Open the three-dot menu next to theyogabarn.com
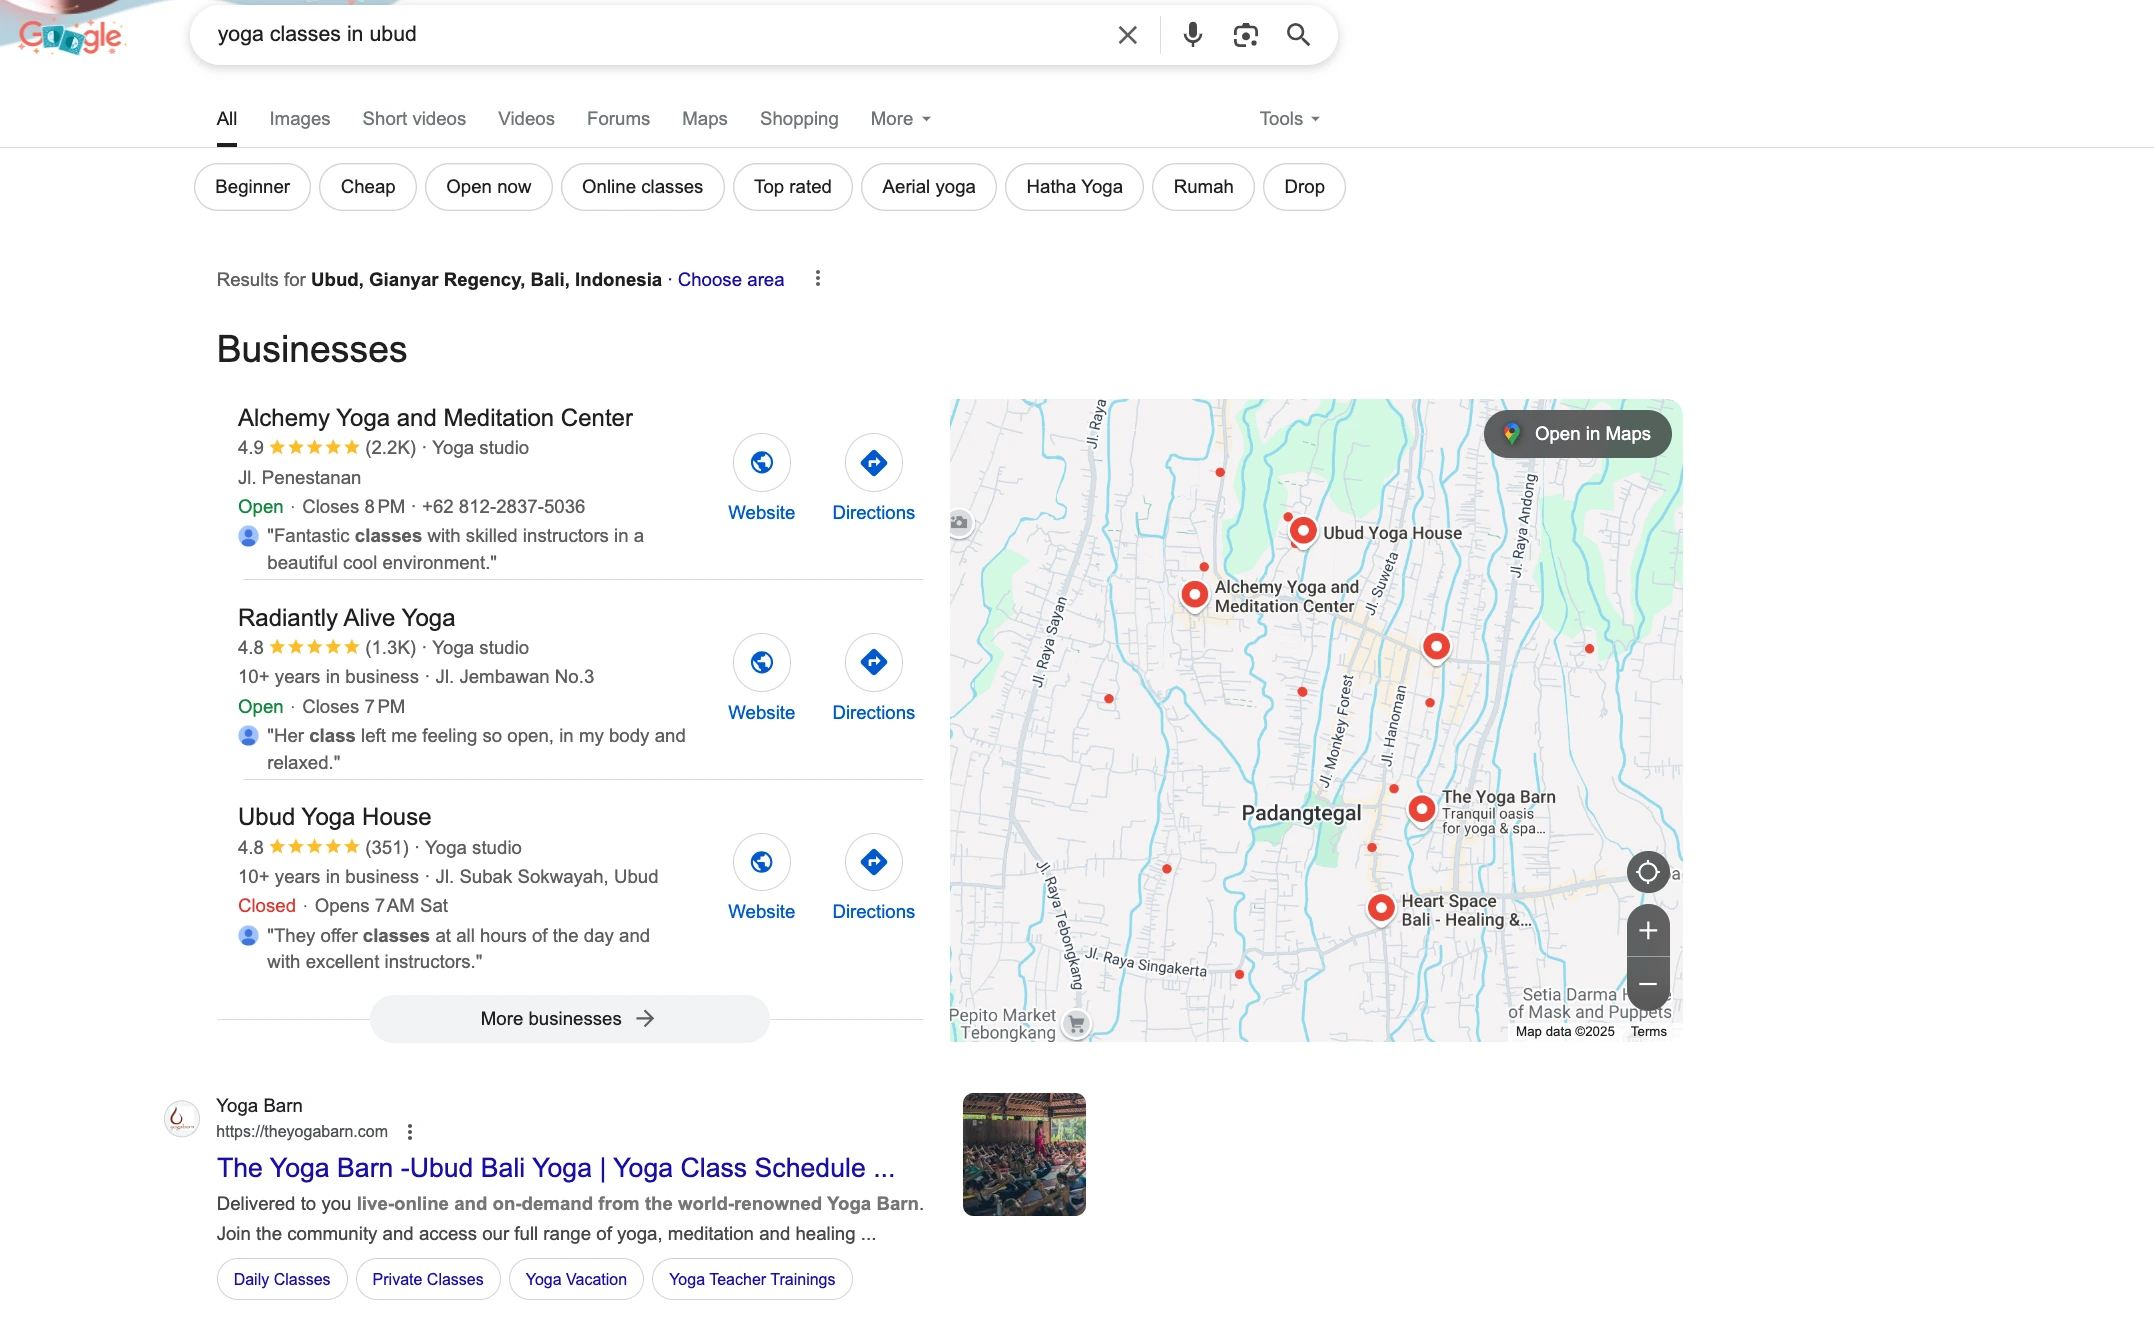The width and height of the screenshot is (2154, 1324). click(x=410, y=1132)
